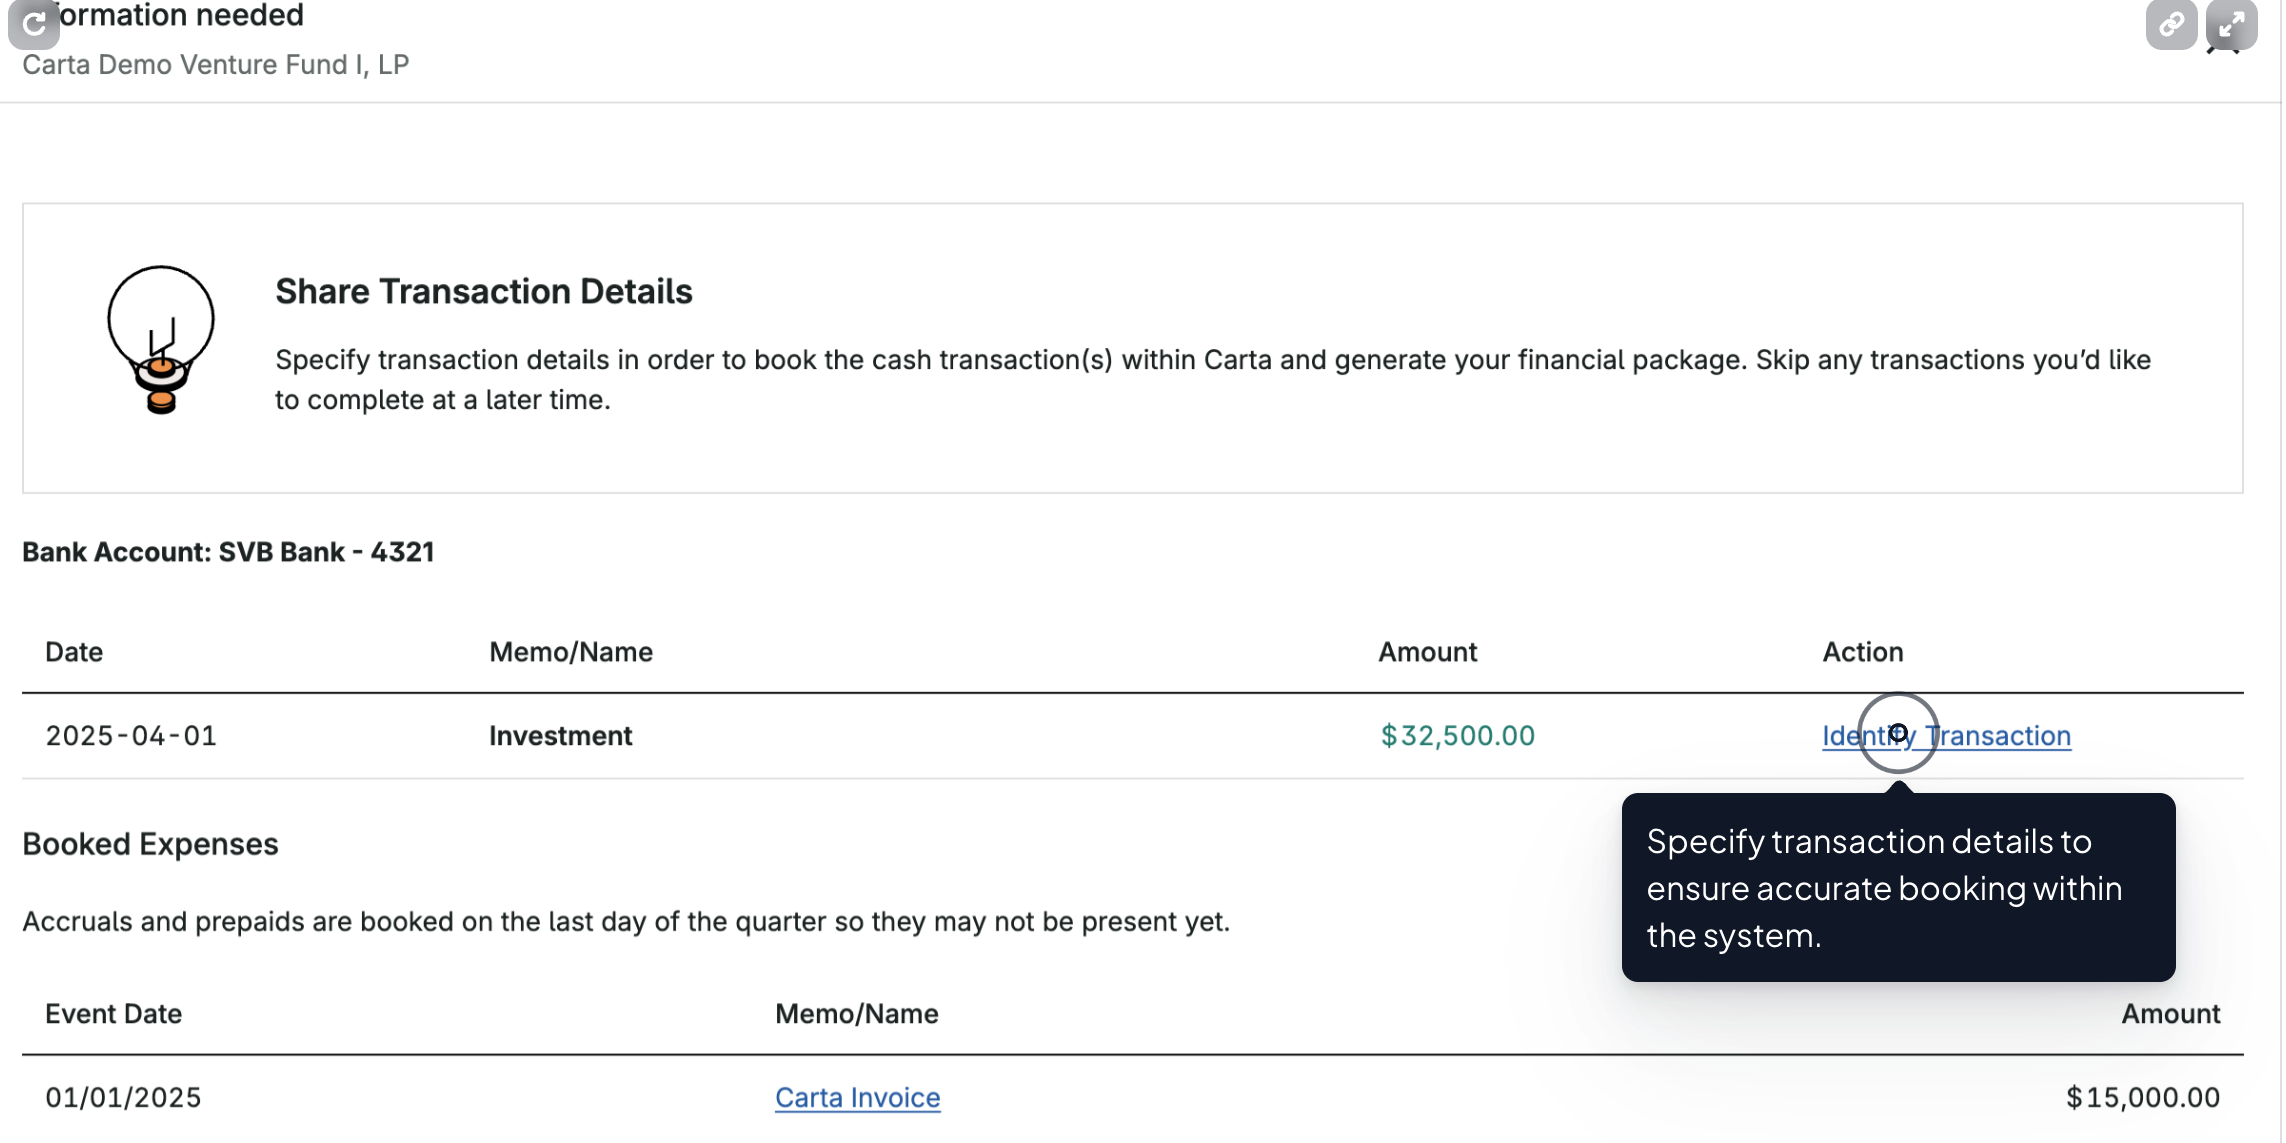
Task: Click the Memo/Name column header
Action: [x=571, y=651]
